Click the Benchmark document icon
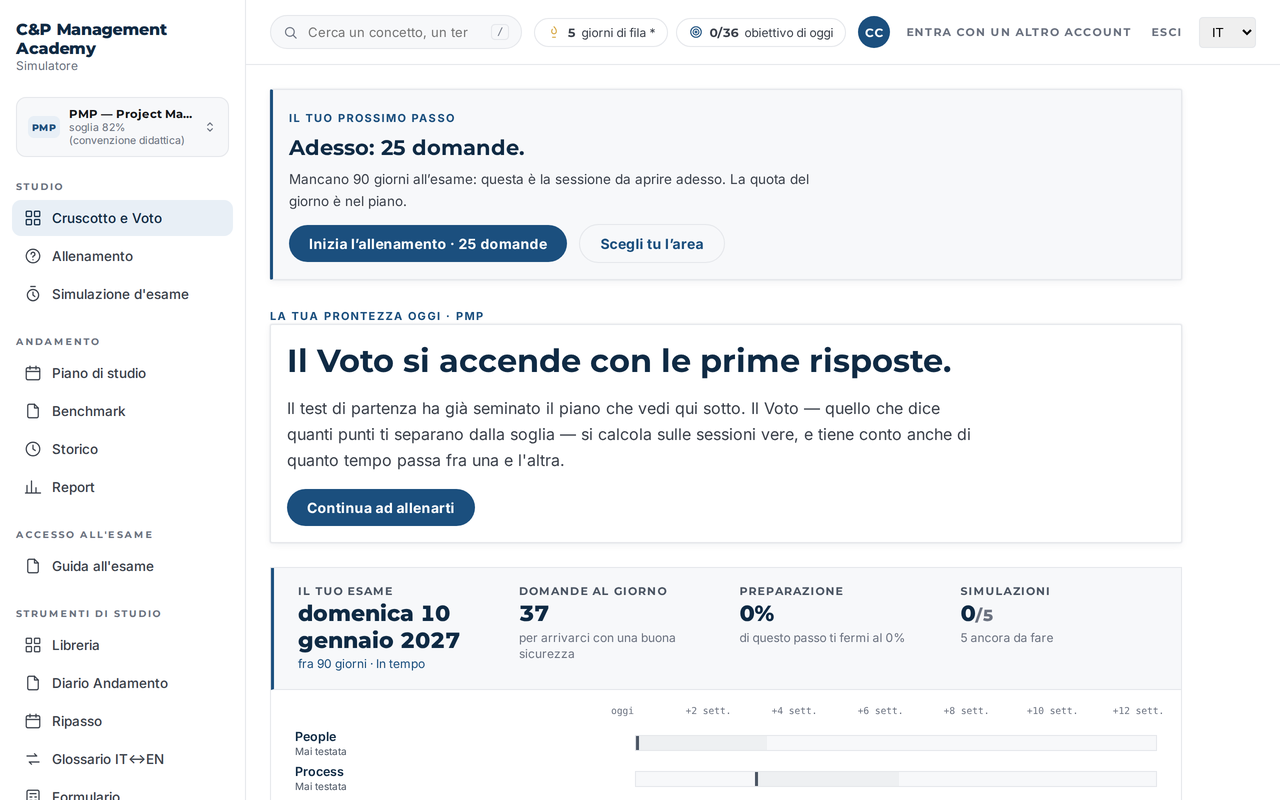 coord(33,411)
